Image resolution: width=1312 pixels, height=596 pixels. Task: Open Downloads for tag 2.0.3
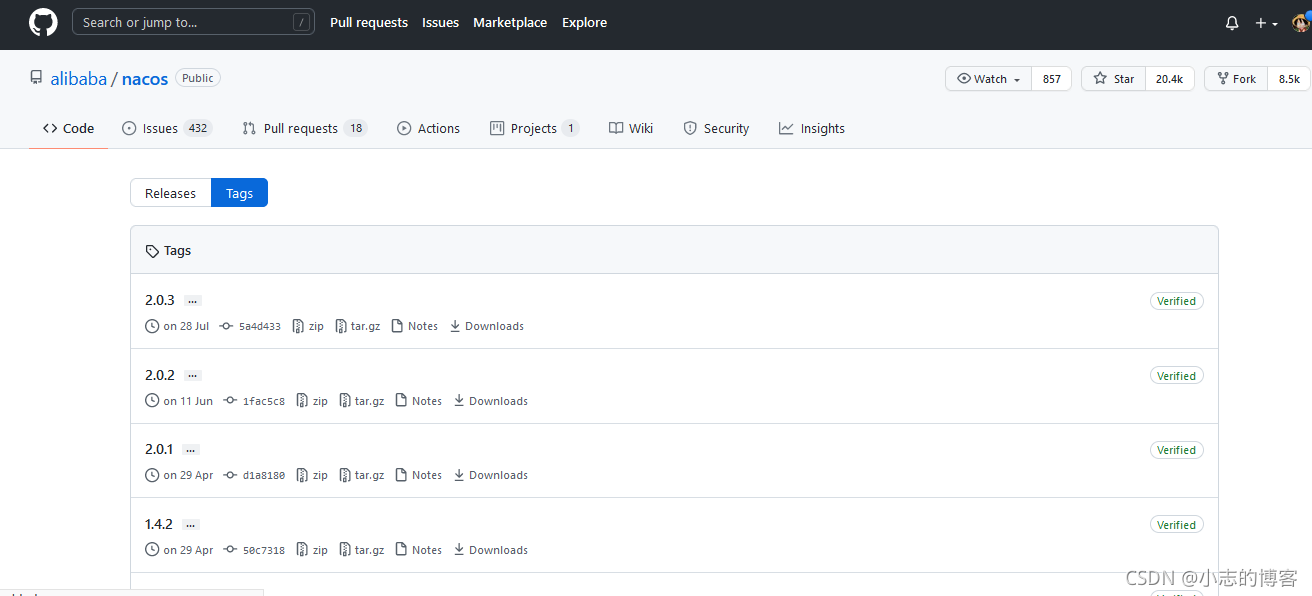(x=487, y=326)
